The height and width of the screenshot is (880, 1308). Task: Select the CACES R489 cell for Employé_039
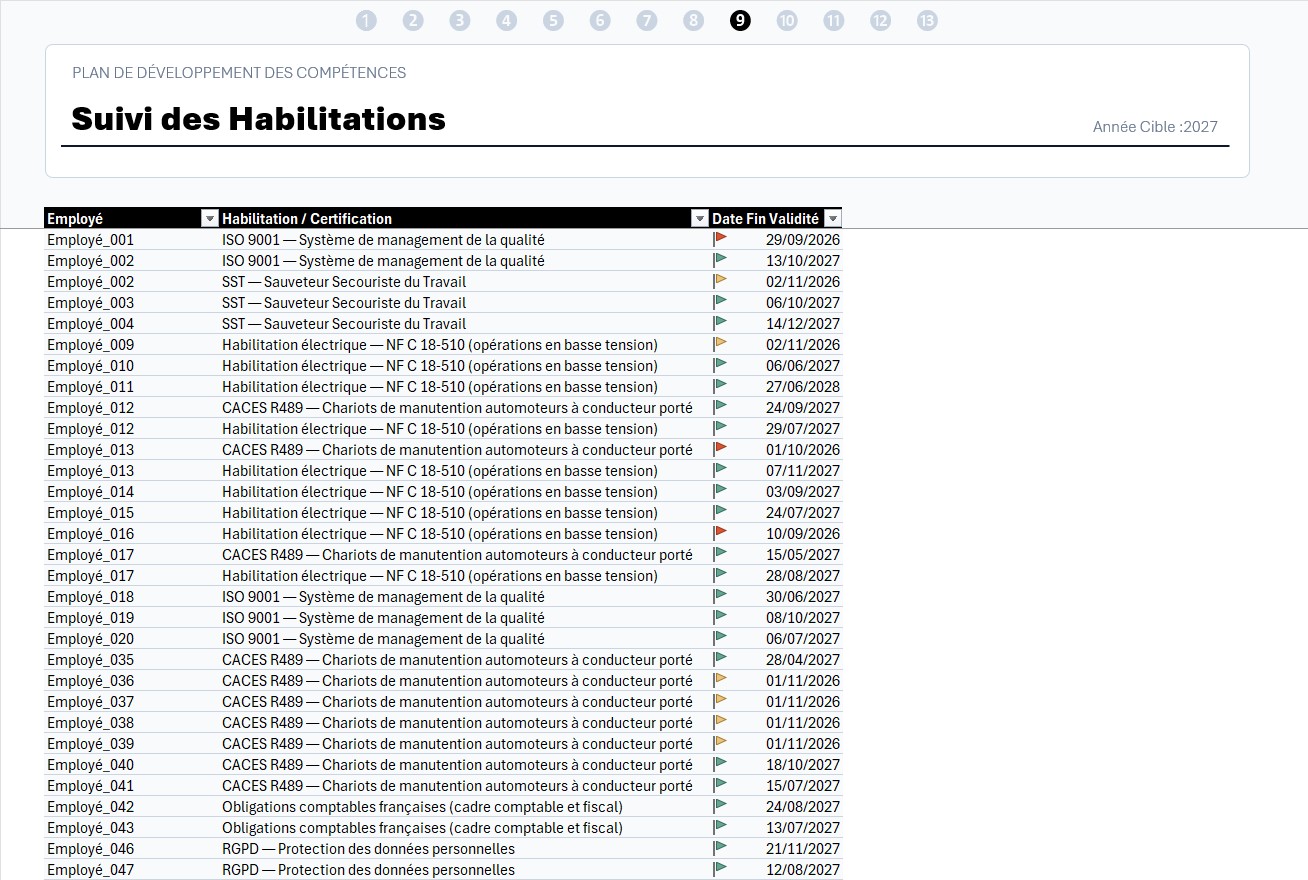(x=464, y=744)
